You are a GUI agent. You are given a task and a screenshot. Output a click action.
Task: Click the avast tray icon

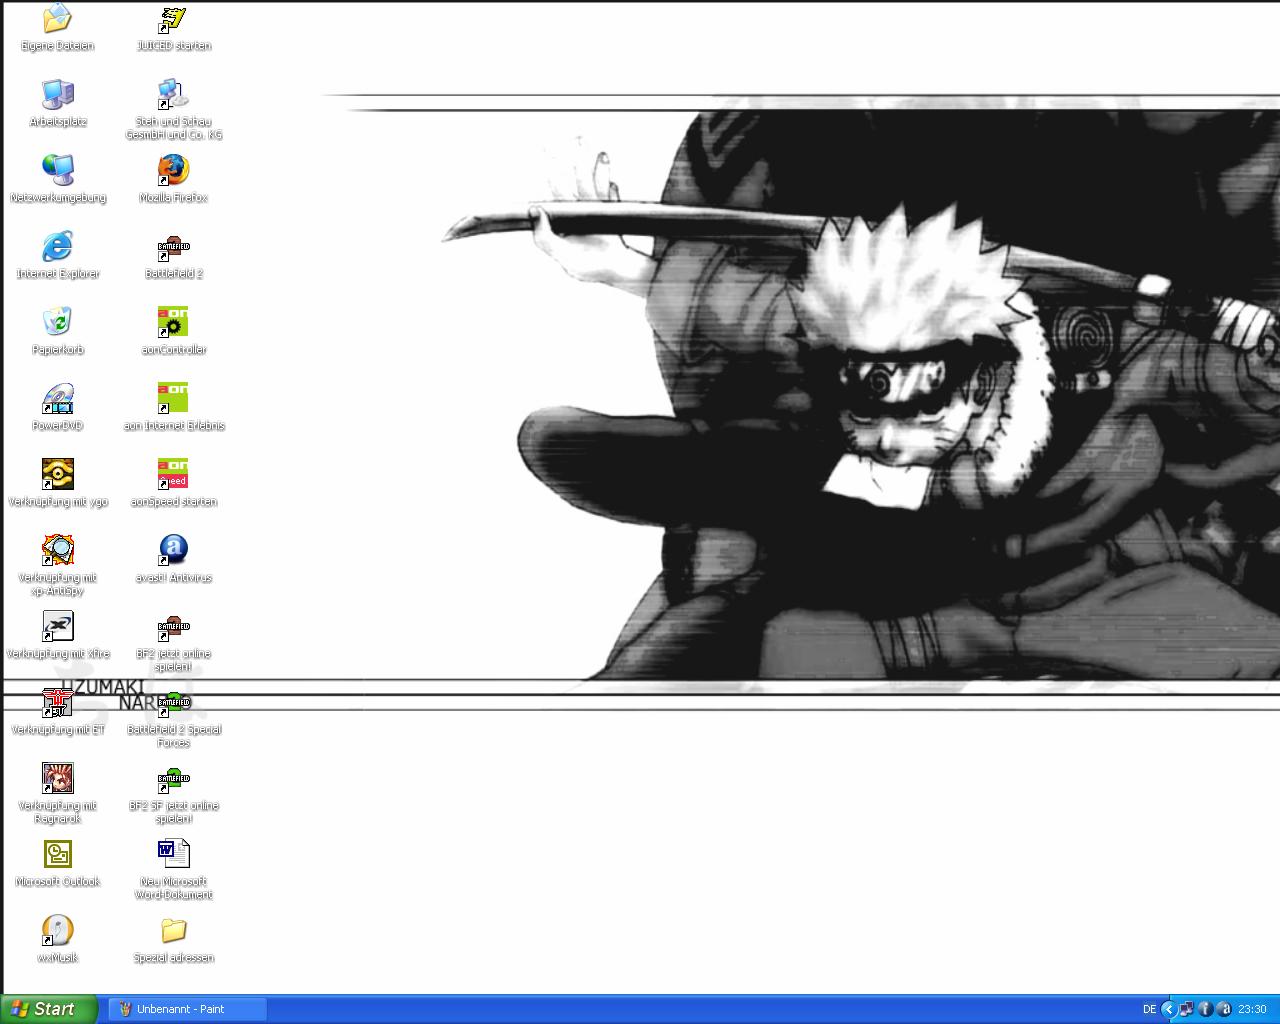click(x=1225, y=1010)
